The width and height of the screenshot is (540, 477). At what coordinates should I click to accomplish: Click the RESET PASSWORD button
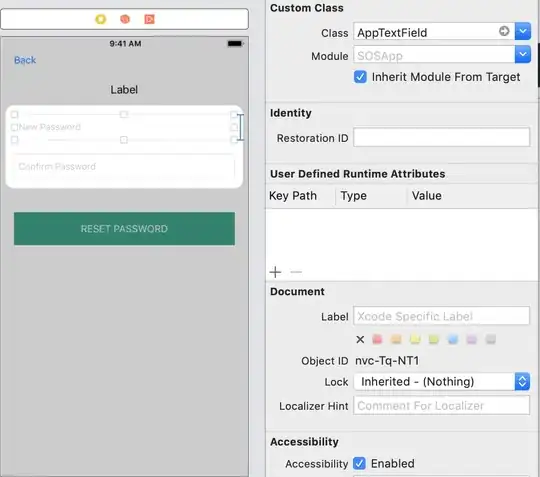124,229
